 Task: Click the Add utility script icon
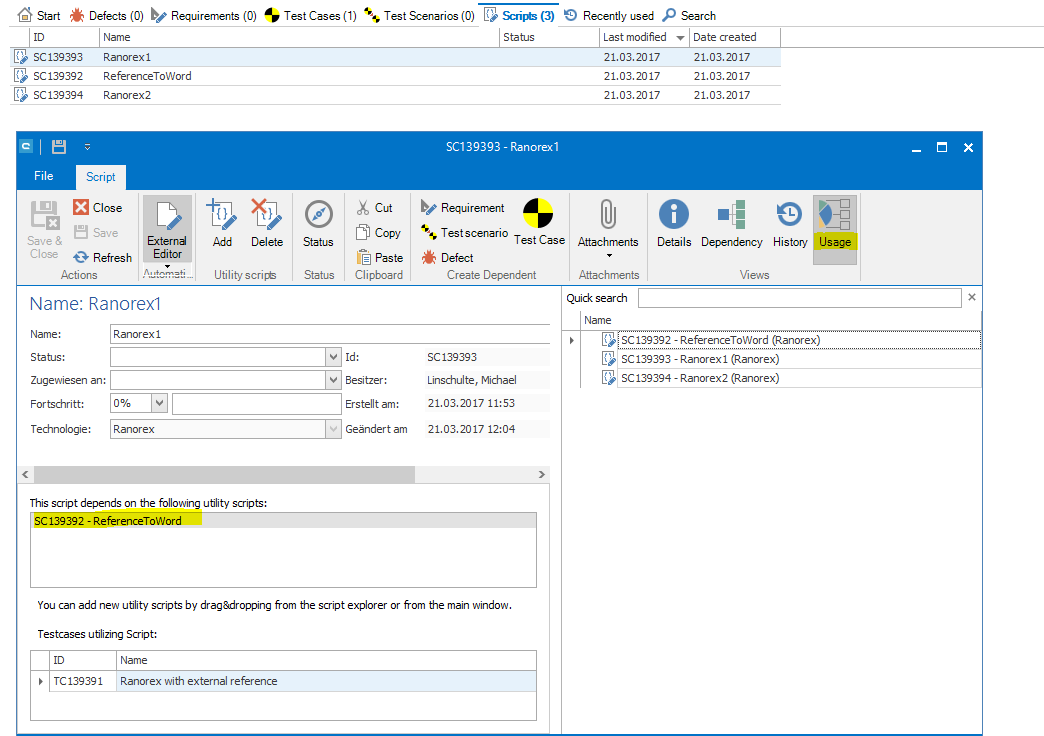point(222,223)
